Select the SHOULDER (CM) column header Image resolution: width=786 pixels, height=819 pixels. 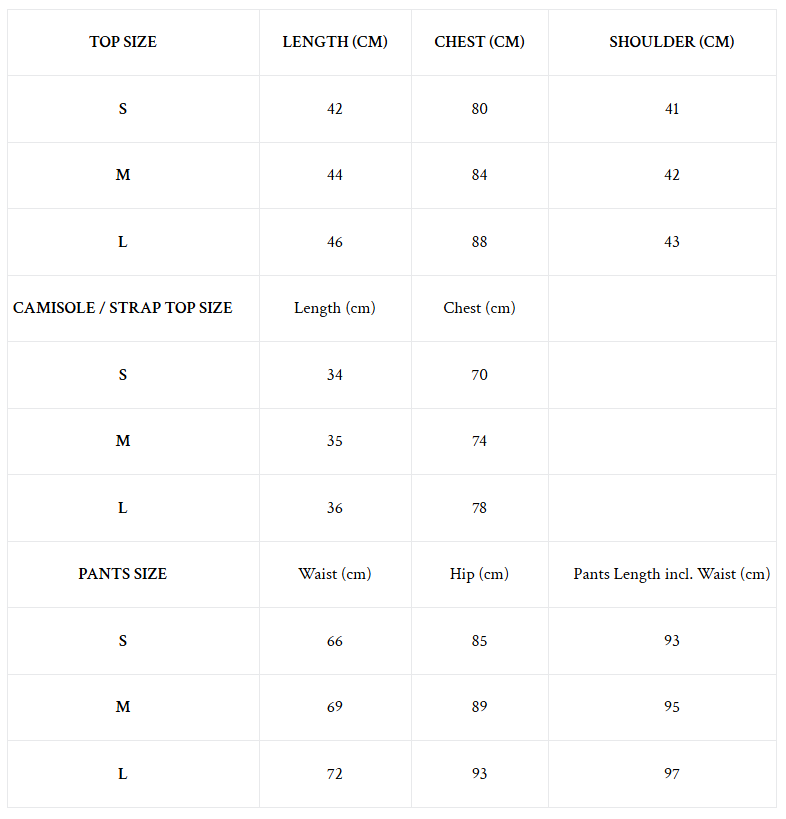tap(671, 42)
